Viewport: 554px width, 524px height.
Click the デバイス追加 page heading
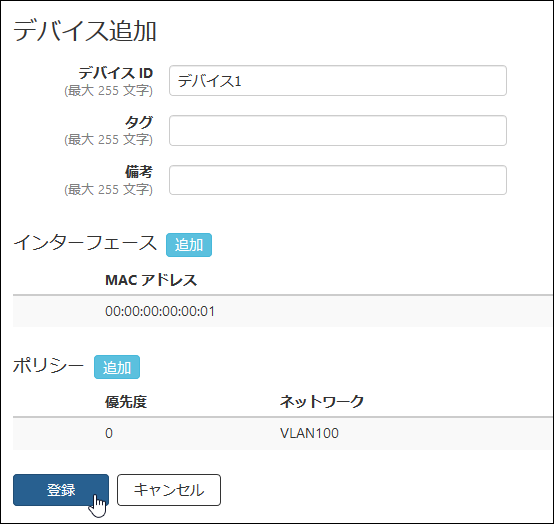click(84, 31)
